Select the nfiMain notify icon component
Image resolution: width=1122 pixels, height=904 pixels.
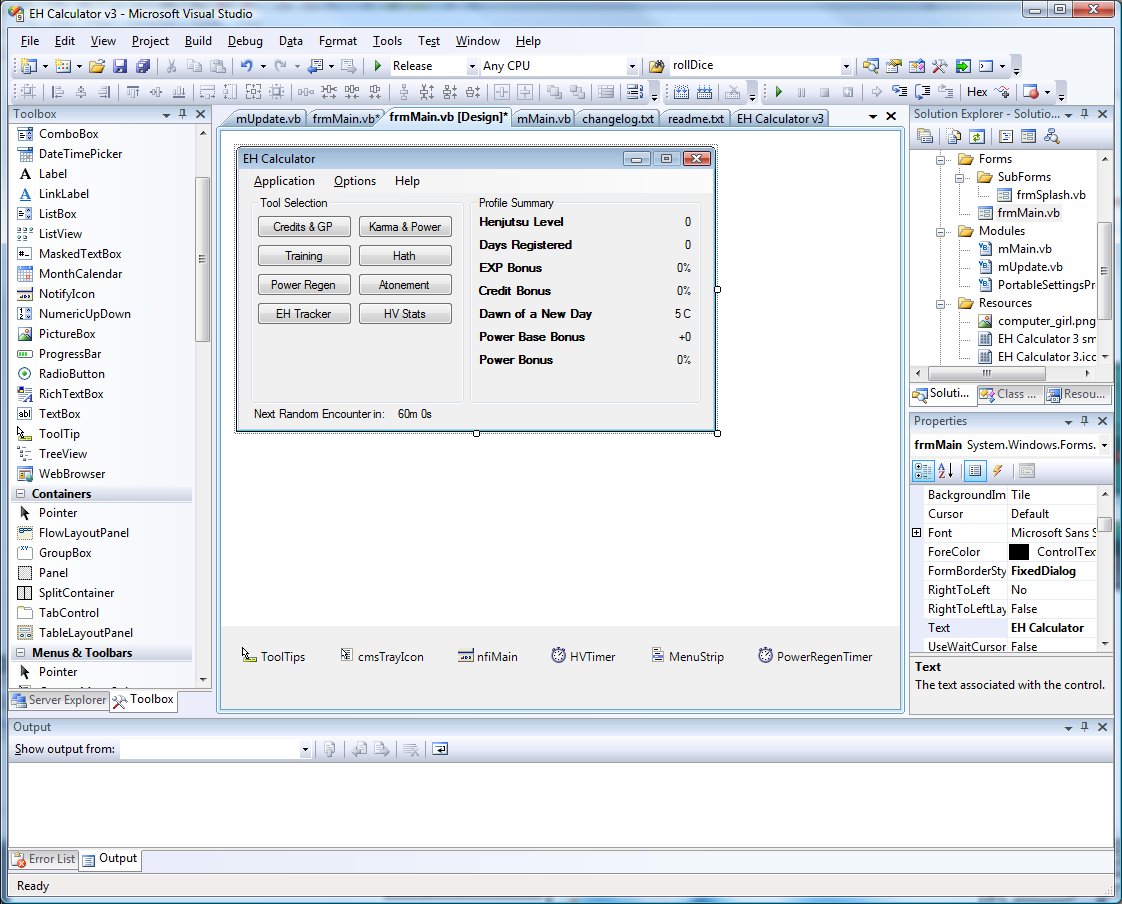(487, 656)
